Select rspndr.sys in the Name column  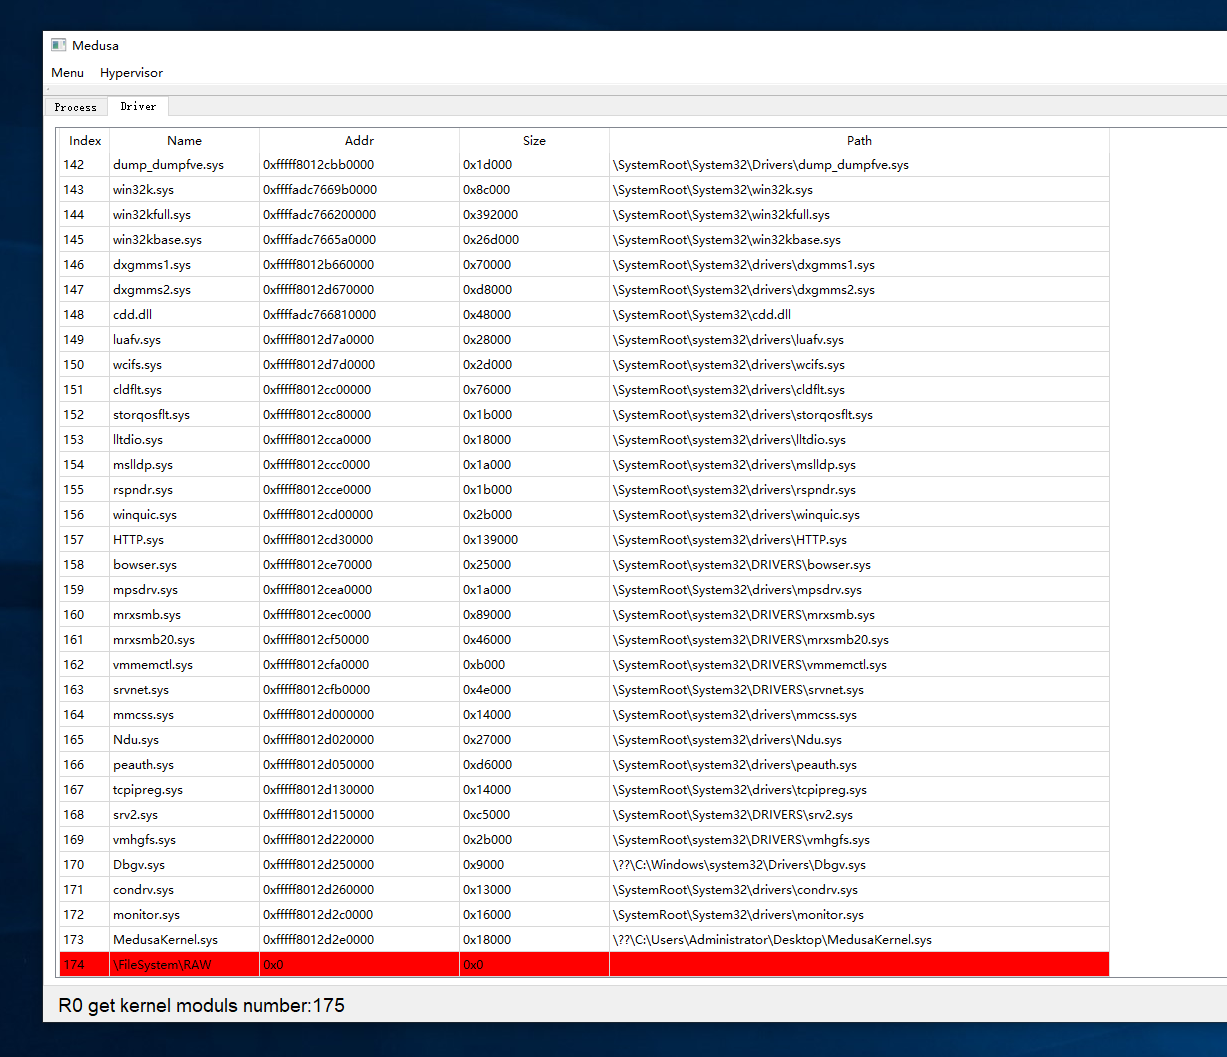pos(185,490)
